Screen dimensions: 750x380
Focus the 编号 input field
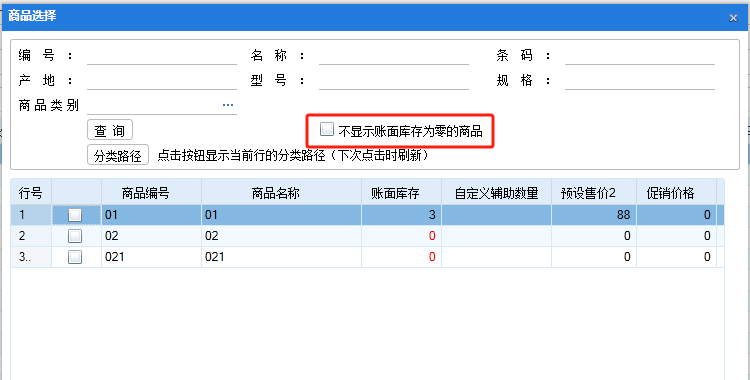162,56
